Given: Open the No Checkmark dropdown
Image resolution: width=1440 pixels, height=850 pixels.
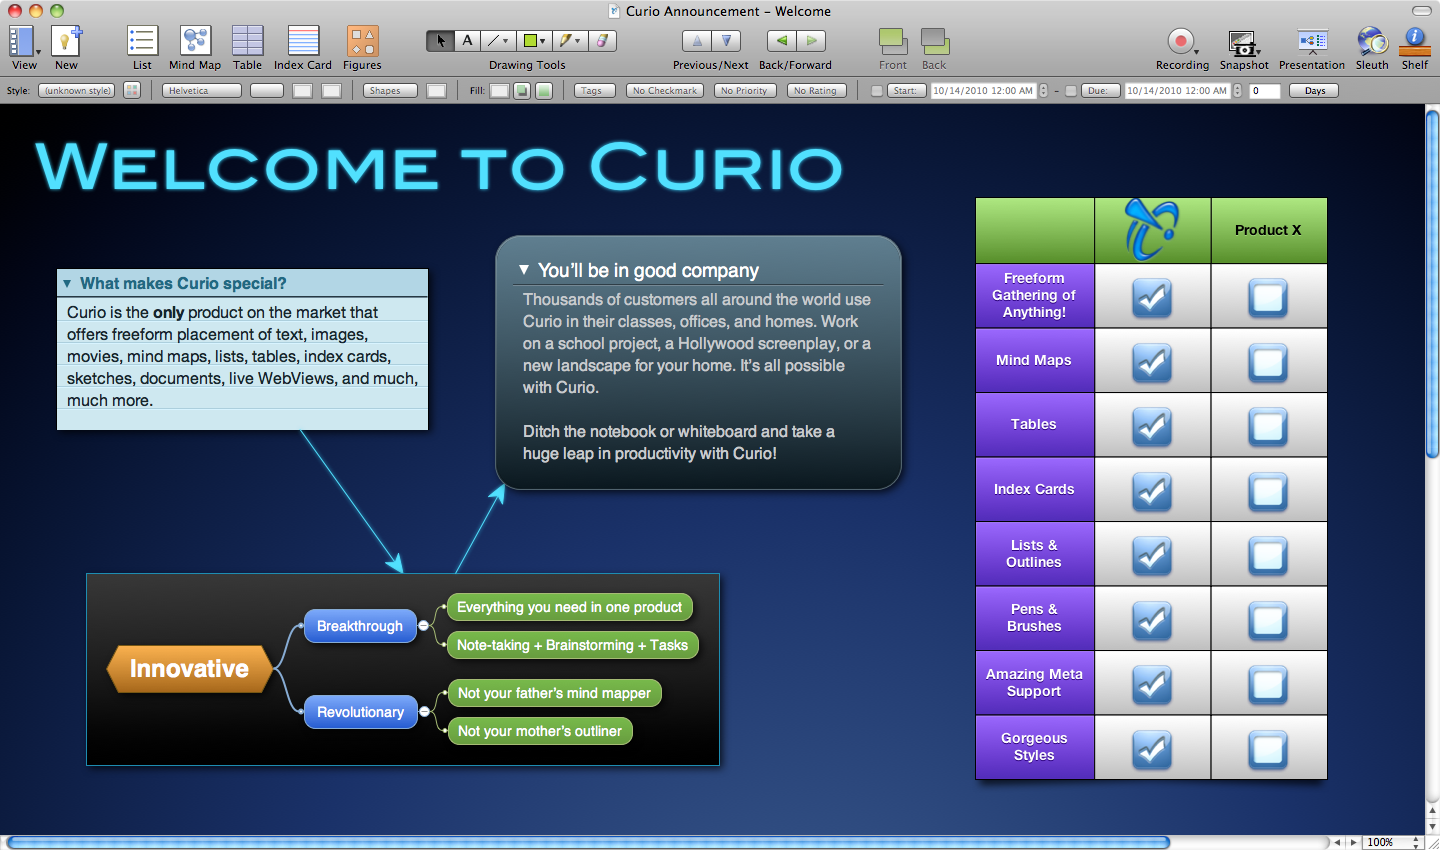Looking at the screenshot, I should [x=665, y=90].
